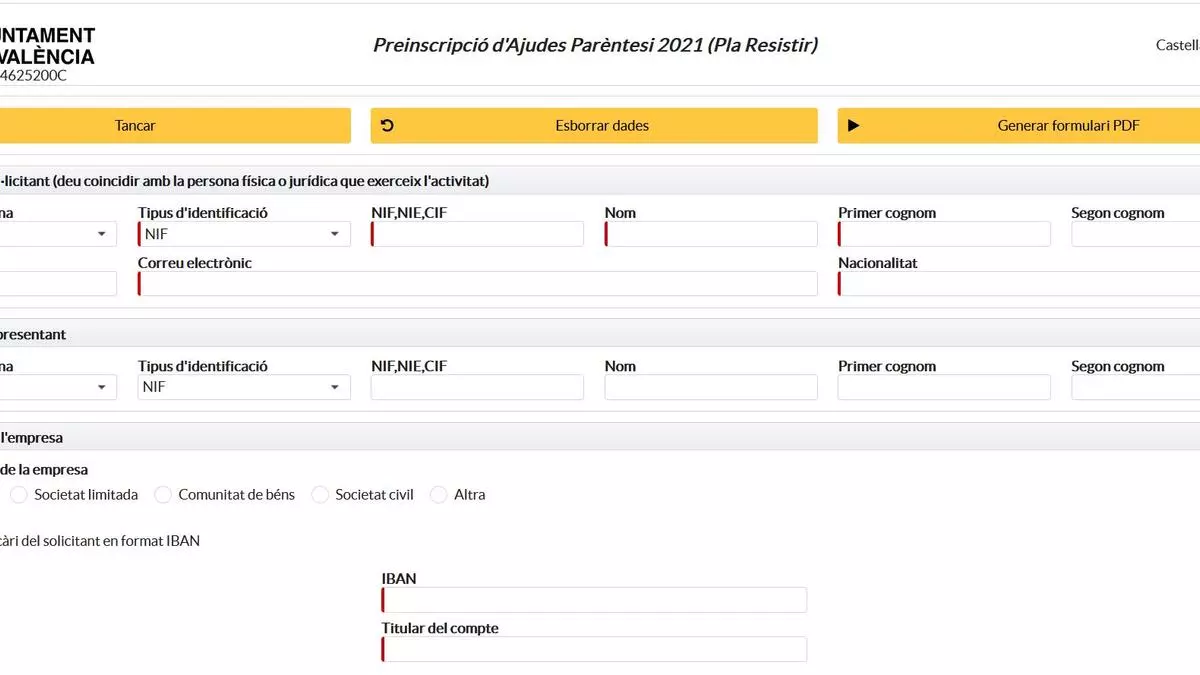
Task: Expand the leftmost dropdown in representative row
Action: pyautogui.click(x=58, y=387)
